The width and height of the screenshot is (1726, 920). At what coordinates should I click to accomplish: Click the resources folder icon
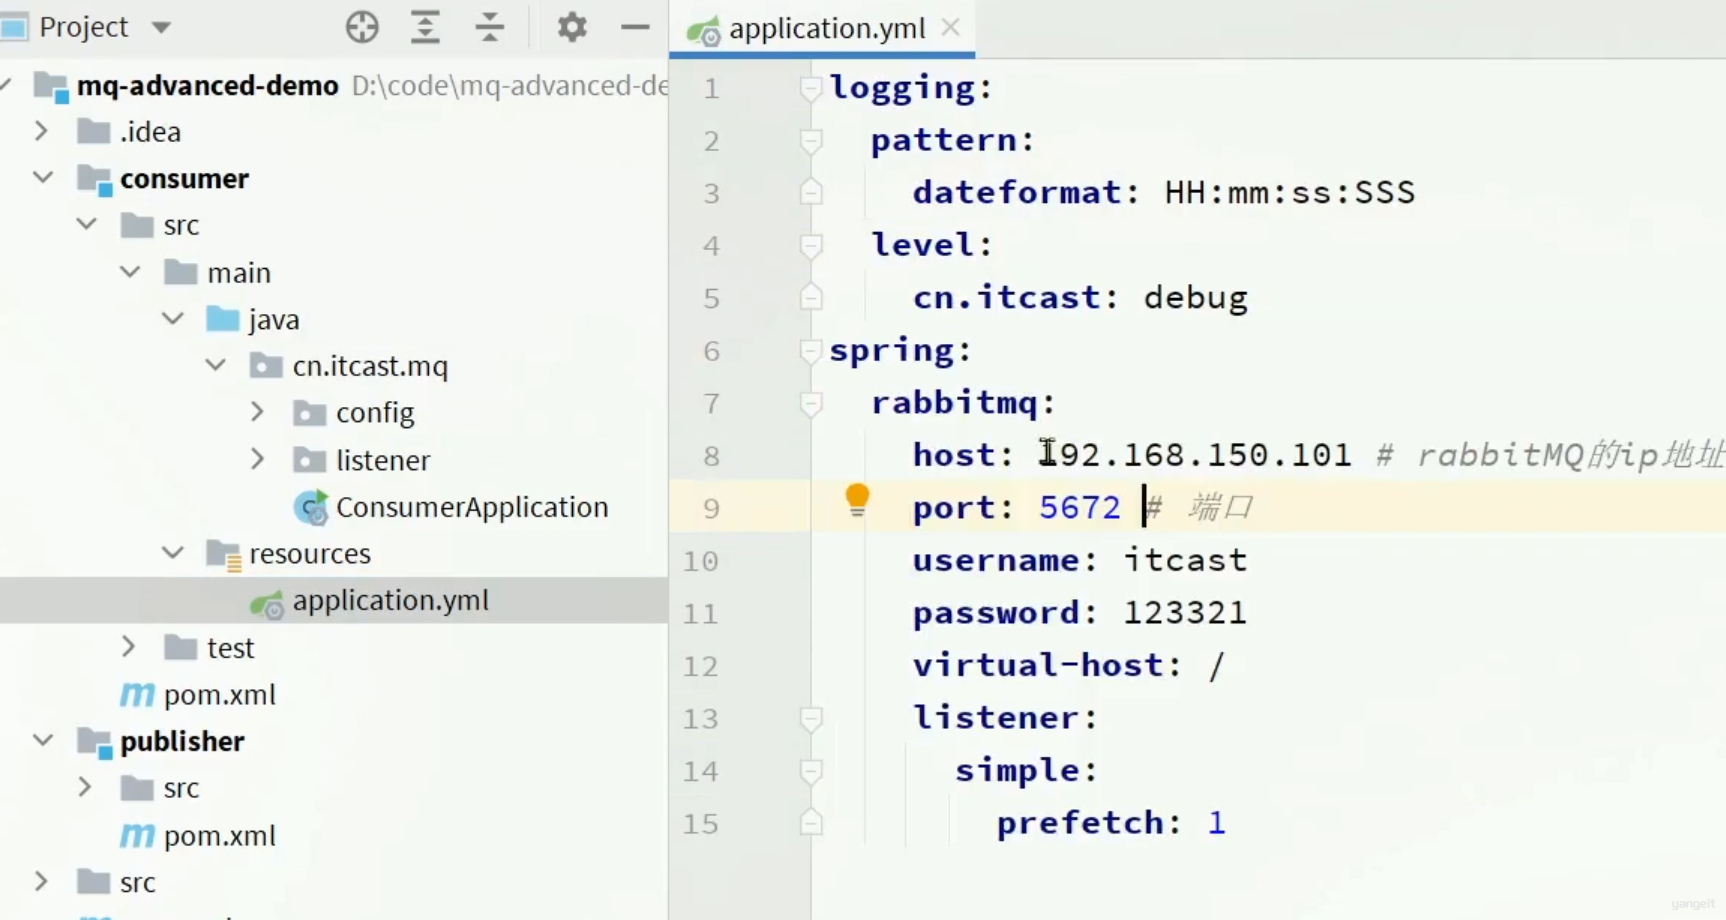click(x=224, y=555)
